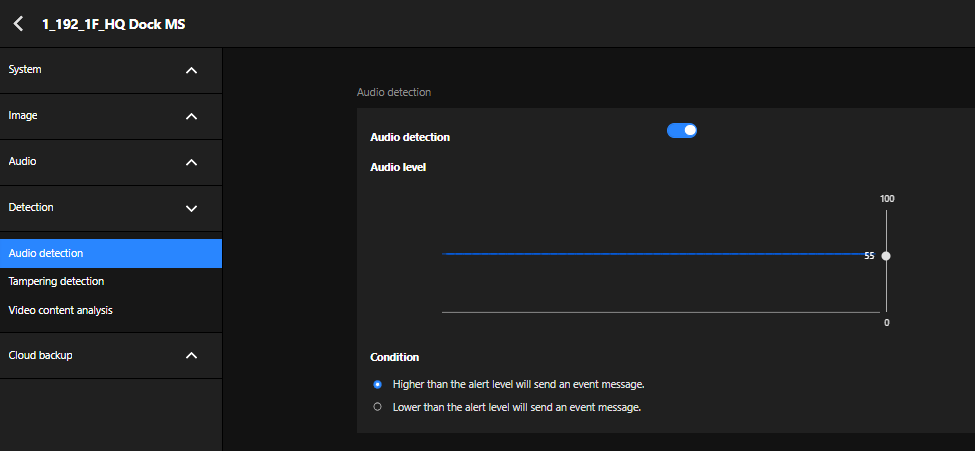This screenshot has height=451, width=975.
Task: Expand the Image settings section label
Action: point(23,116)
